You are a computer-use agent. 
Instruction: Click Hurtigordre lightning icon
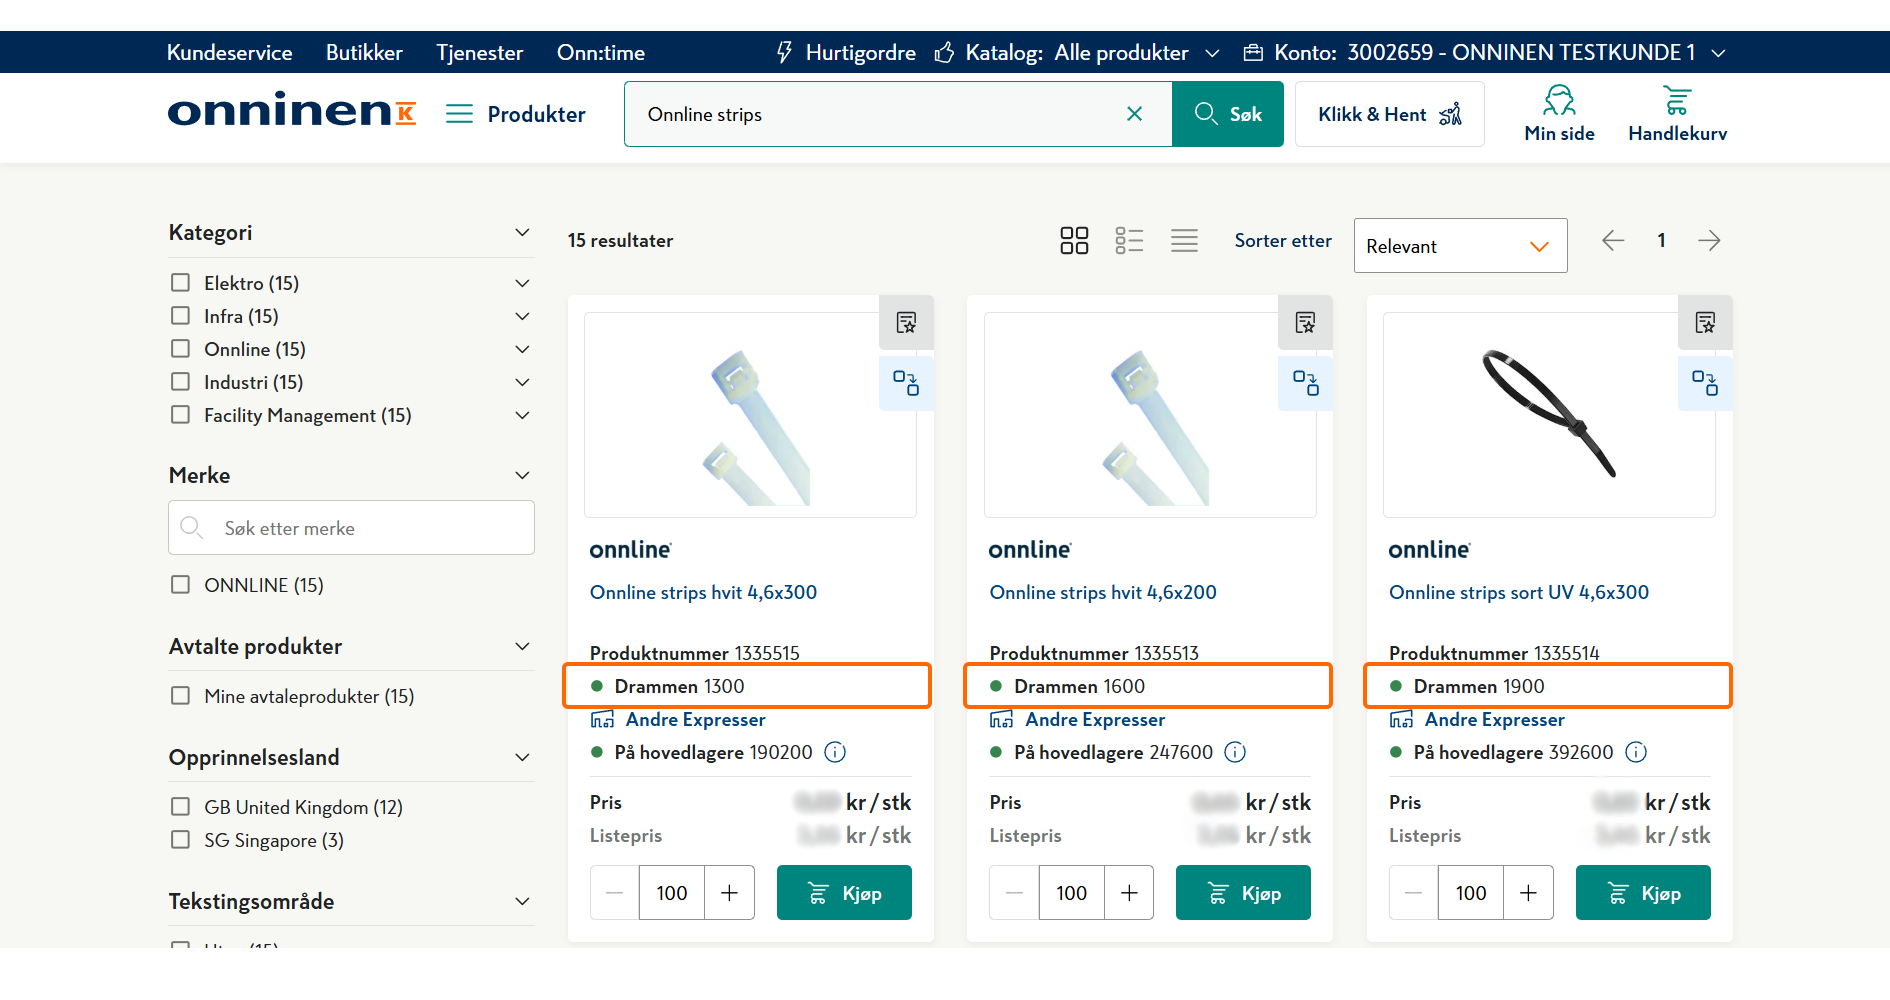point(785,52)
